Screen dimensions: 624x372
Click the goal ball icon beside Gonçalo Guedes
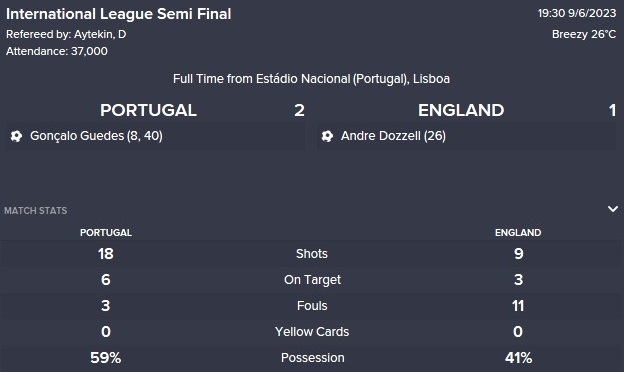pos(16,136)
